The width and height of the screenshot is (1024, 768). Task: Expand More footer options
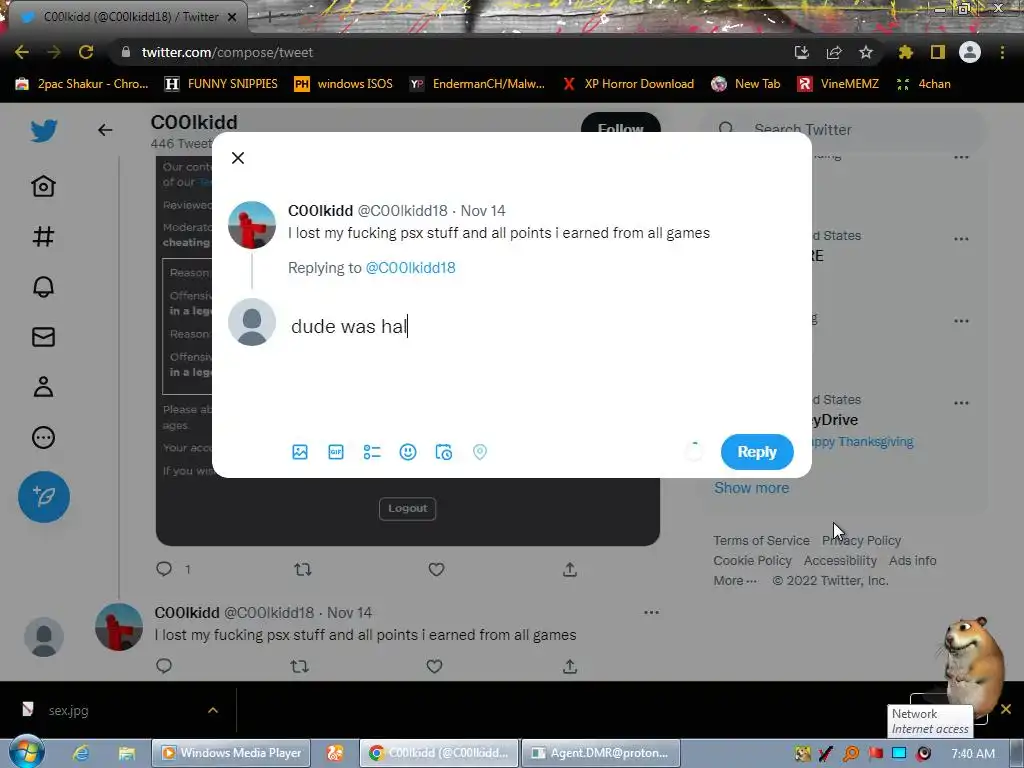click(735, 581)
